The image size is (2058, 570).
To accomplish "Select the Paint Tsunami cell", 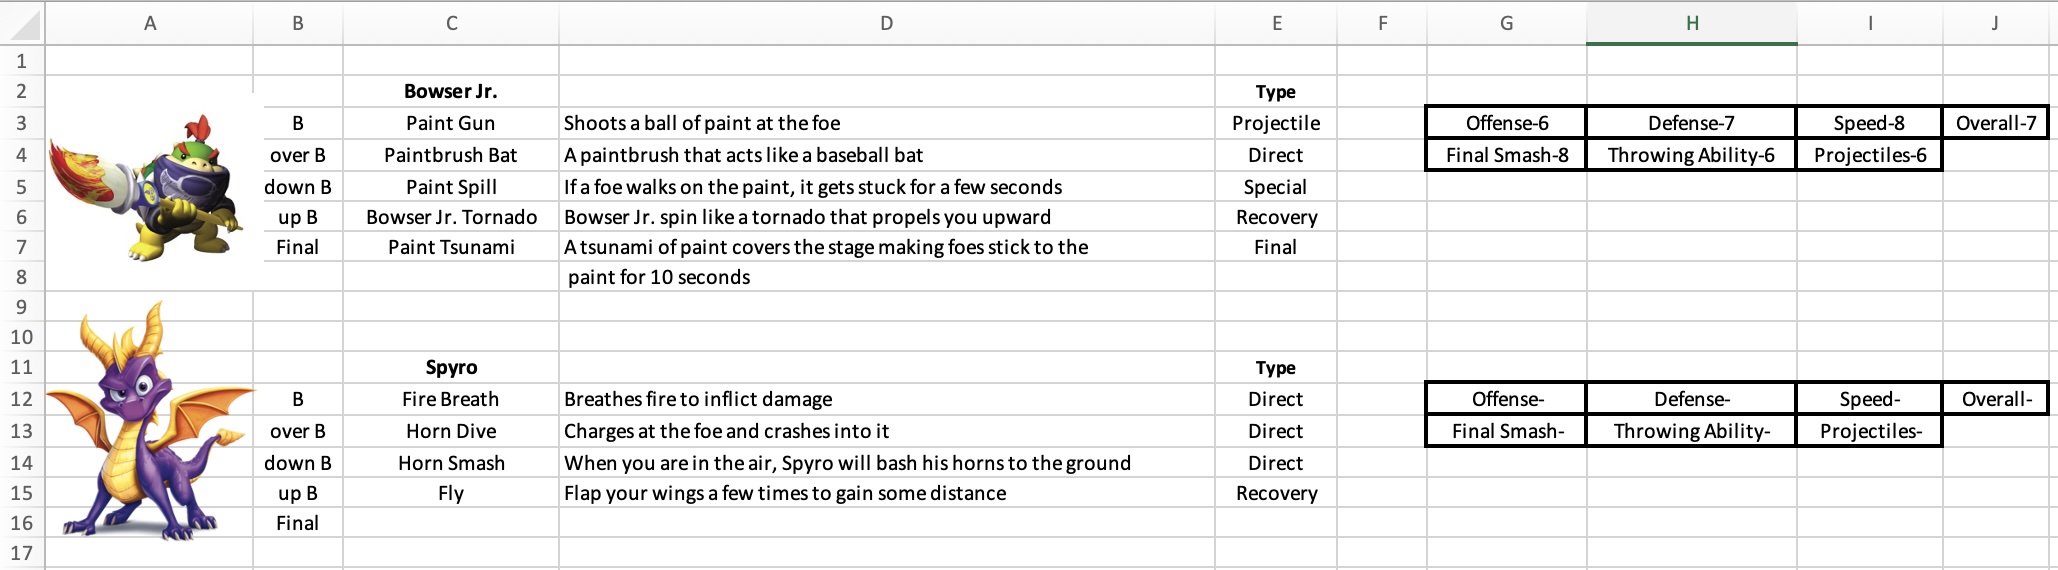I will tap(451, 247).
